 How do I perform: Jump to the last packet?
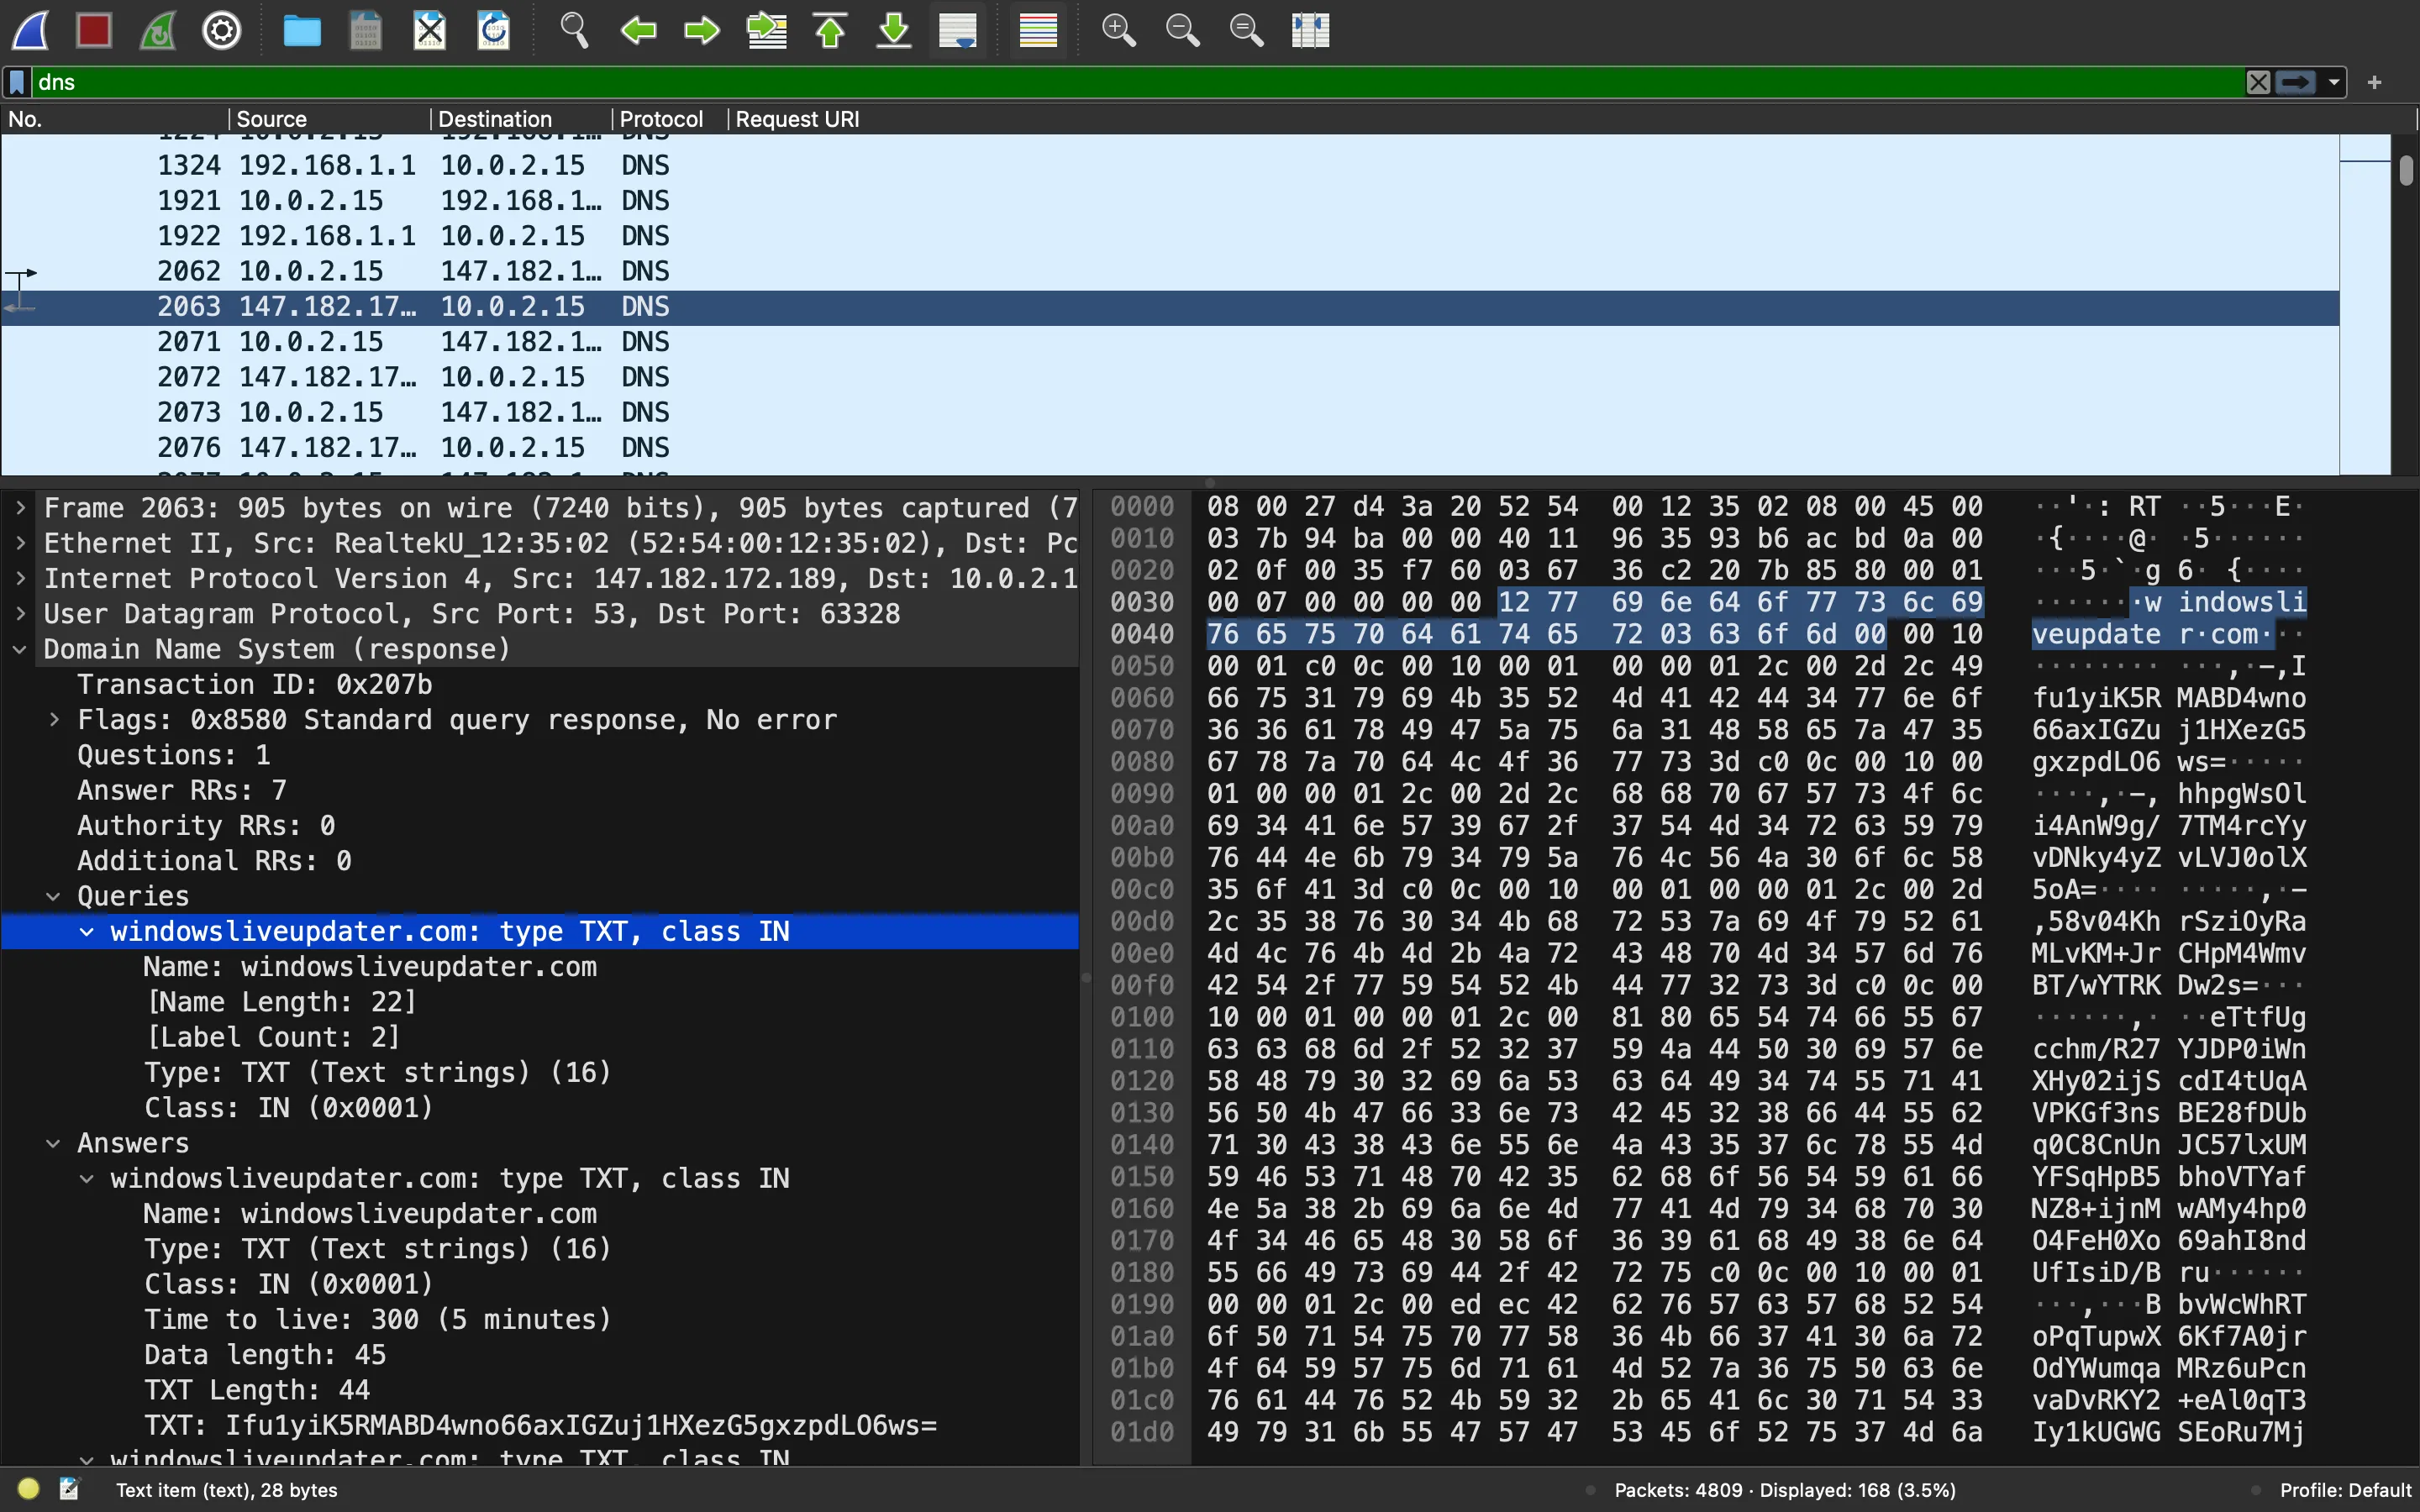click(x=894, y=30)
